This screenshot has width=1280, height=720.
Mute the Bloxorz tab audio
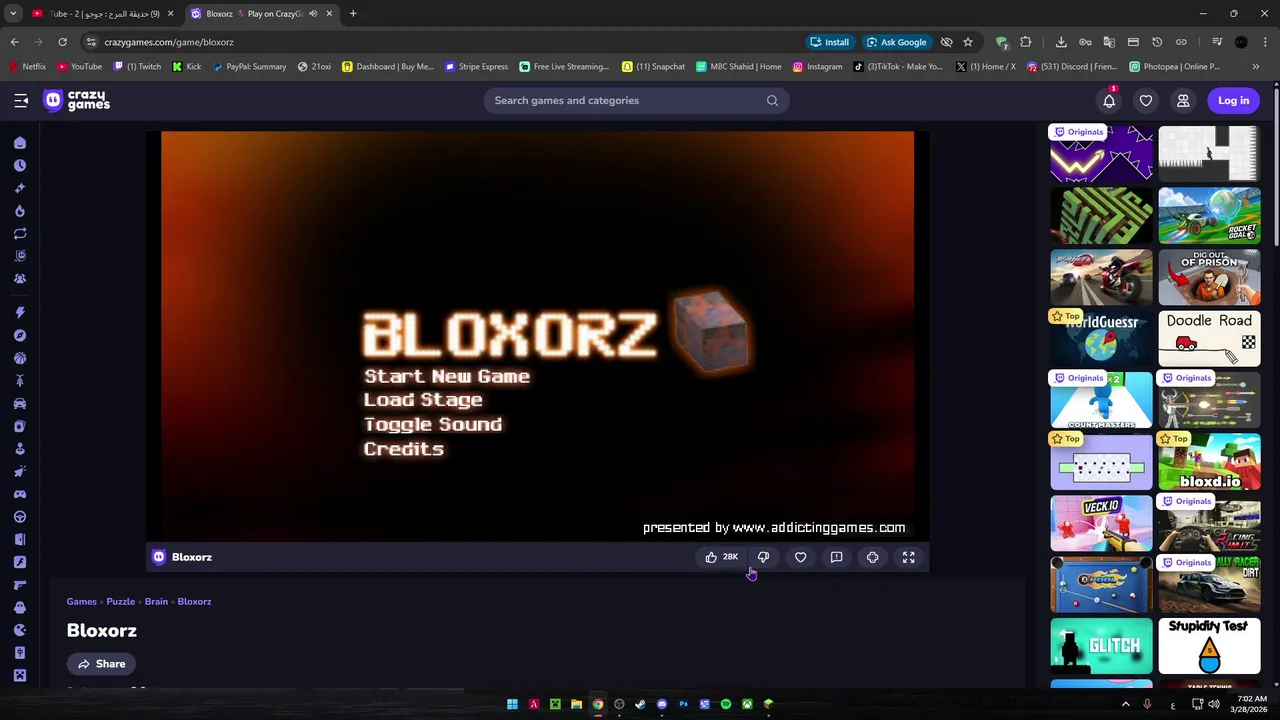(x=313, y=14)
